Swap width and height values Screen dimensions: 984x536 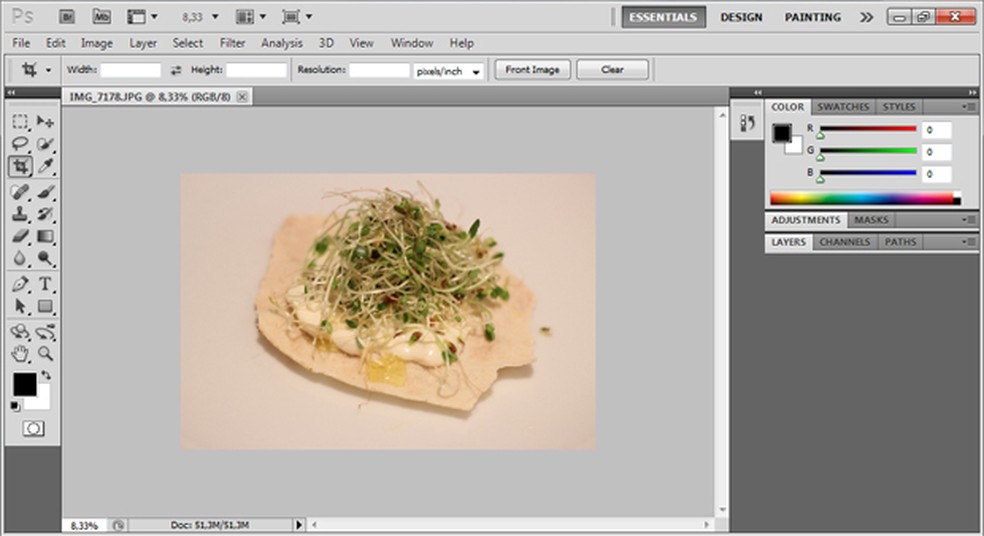coord(176,70)
